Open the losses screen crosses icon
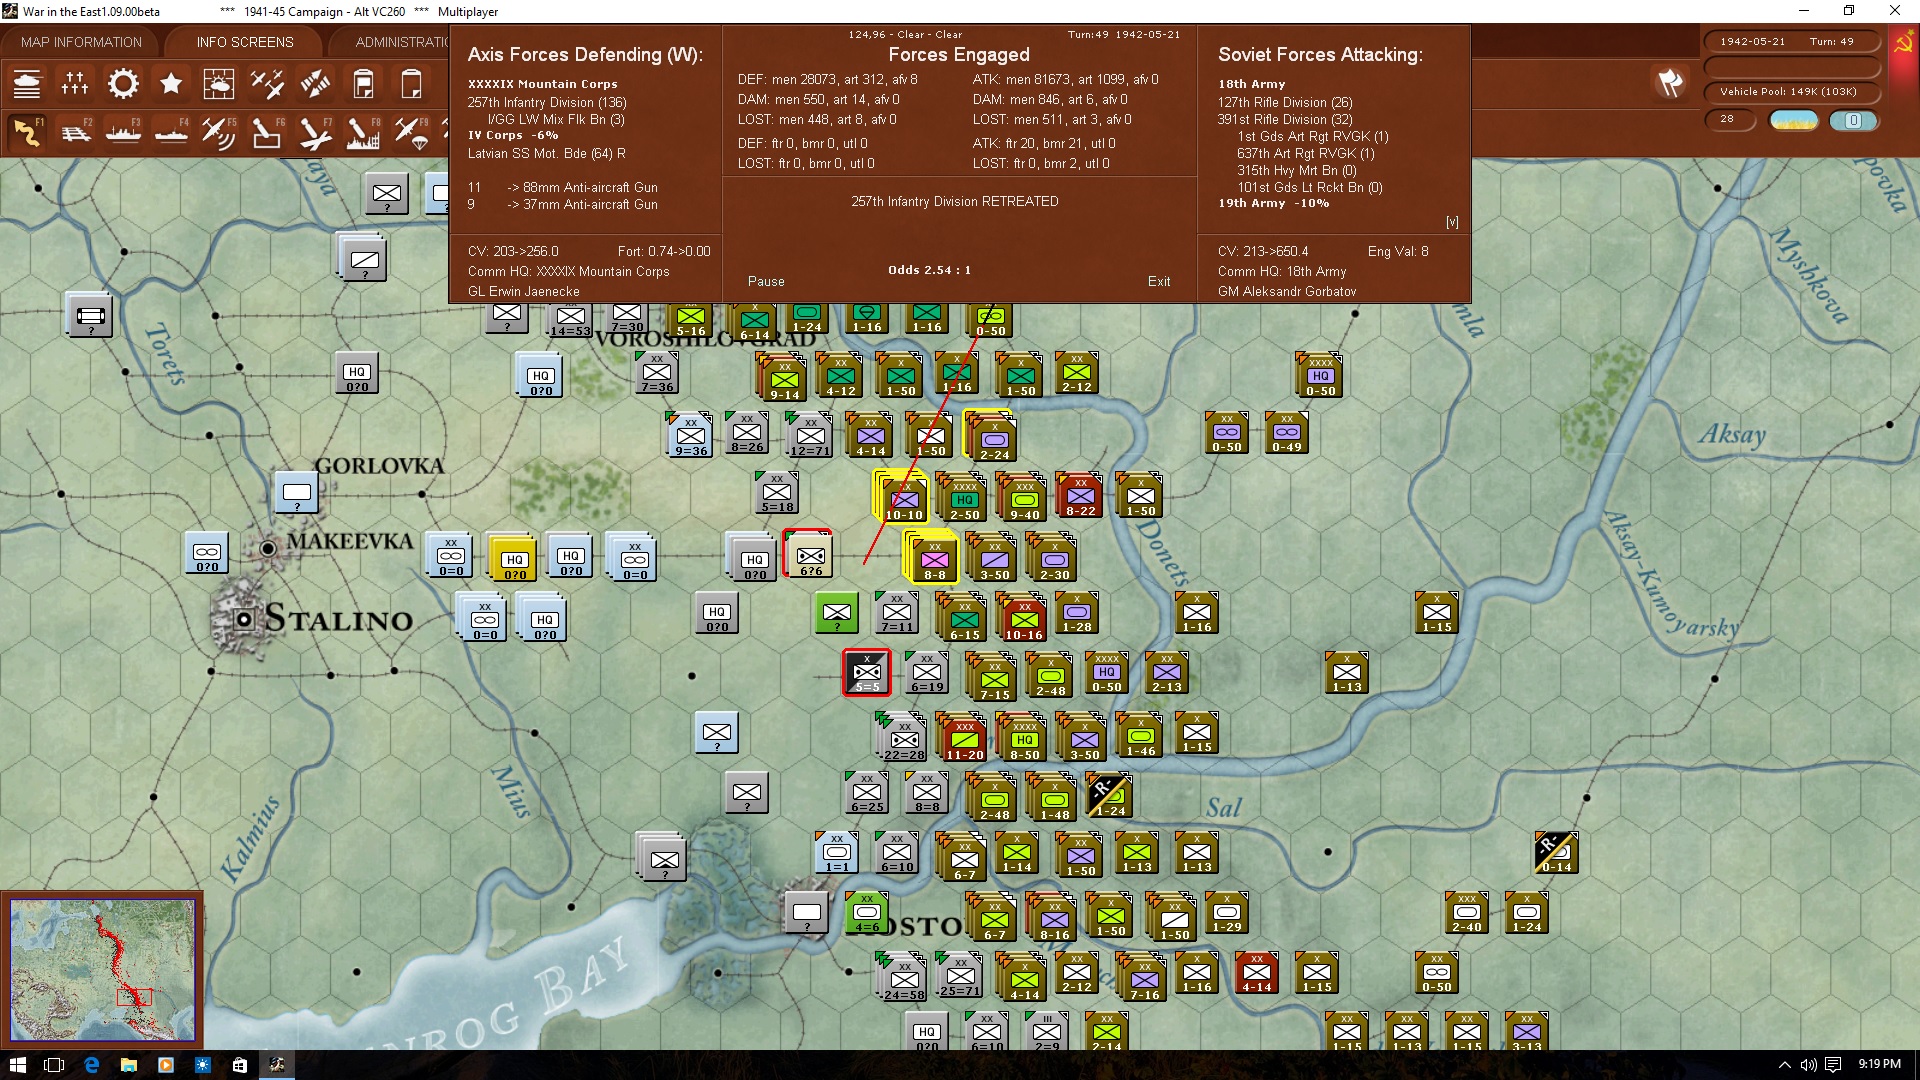The height and width of the screenshot is (1080, 1920). coord(75,84)
